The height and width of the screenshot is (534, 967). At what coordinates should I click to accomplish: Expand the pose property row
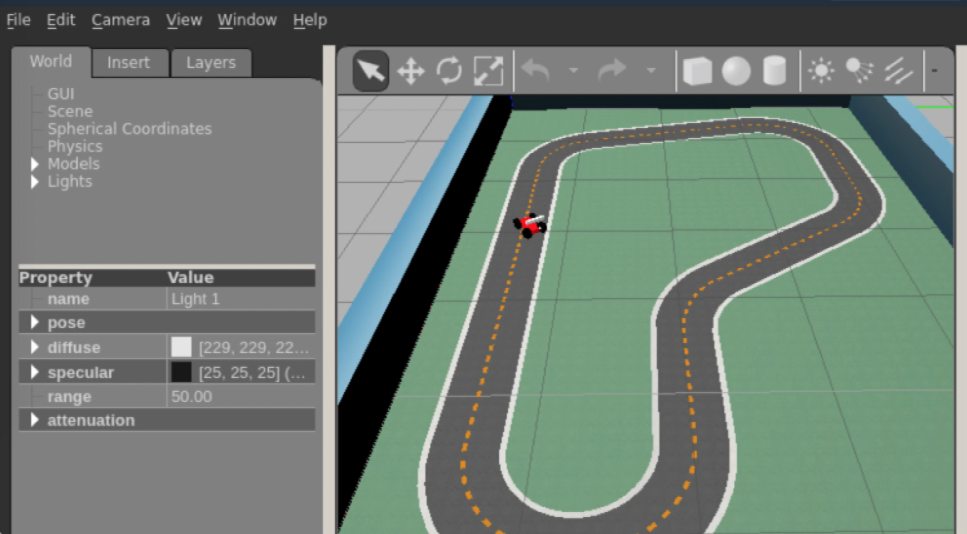35,323
